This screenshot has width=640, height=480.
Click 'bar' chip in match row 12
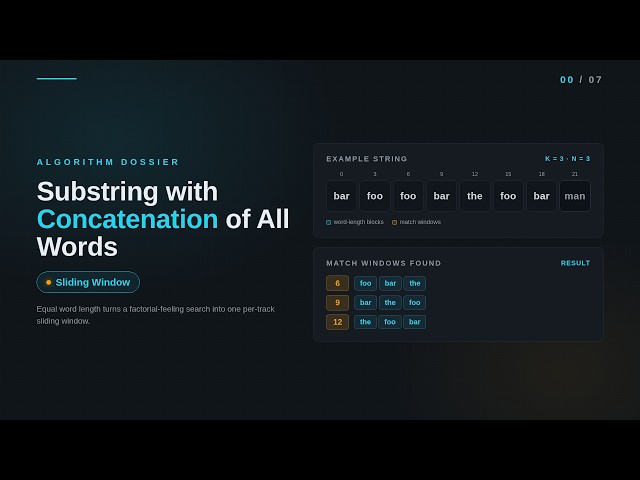coord(415,322)
